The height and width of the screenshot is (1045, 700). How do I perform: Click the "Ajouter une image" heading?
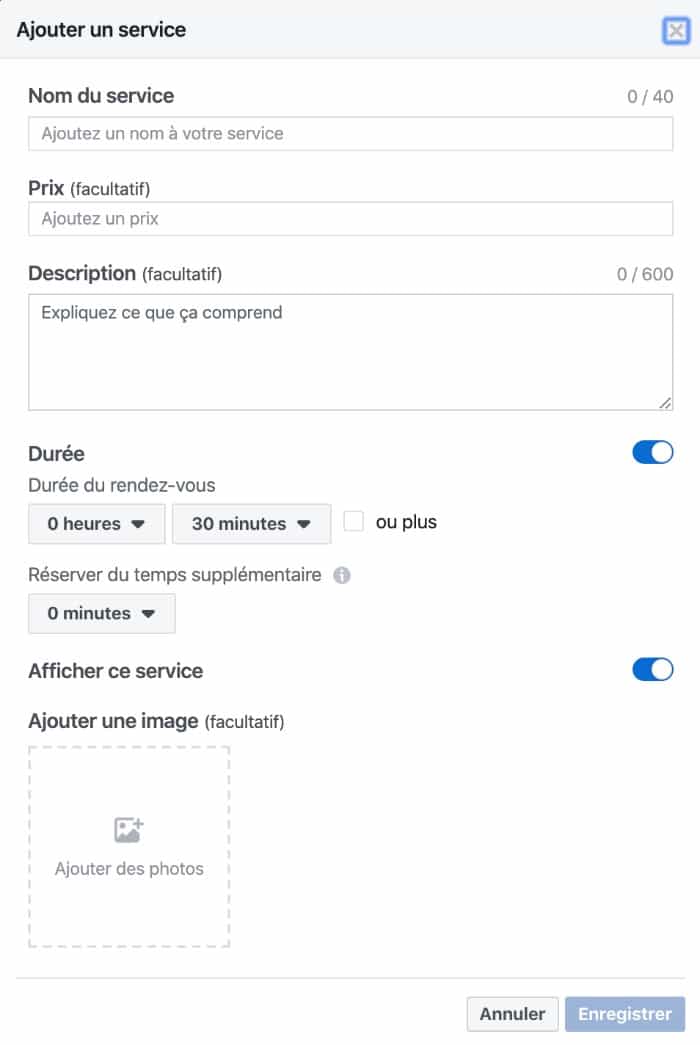113,721
